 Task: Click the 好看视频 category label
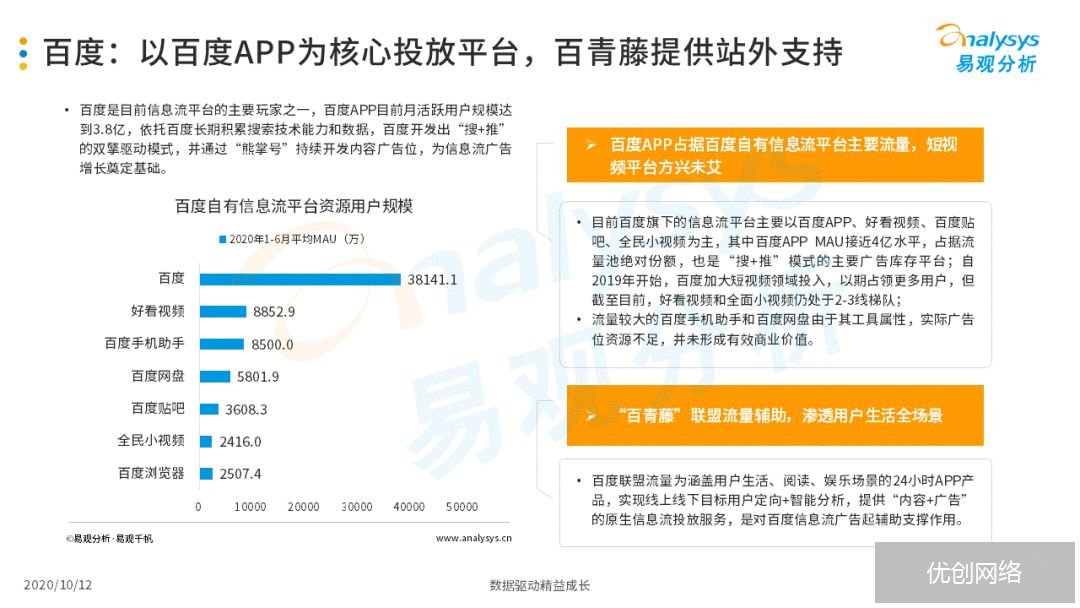pyautogui.click(x=158, y=311)
